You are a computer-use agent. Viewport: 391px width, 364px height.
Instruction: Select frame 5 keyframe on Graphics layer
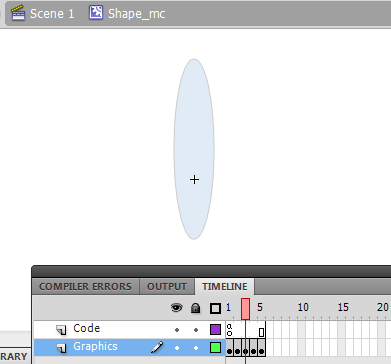click(262, 348)
